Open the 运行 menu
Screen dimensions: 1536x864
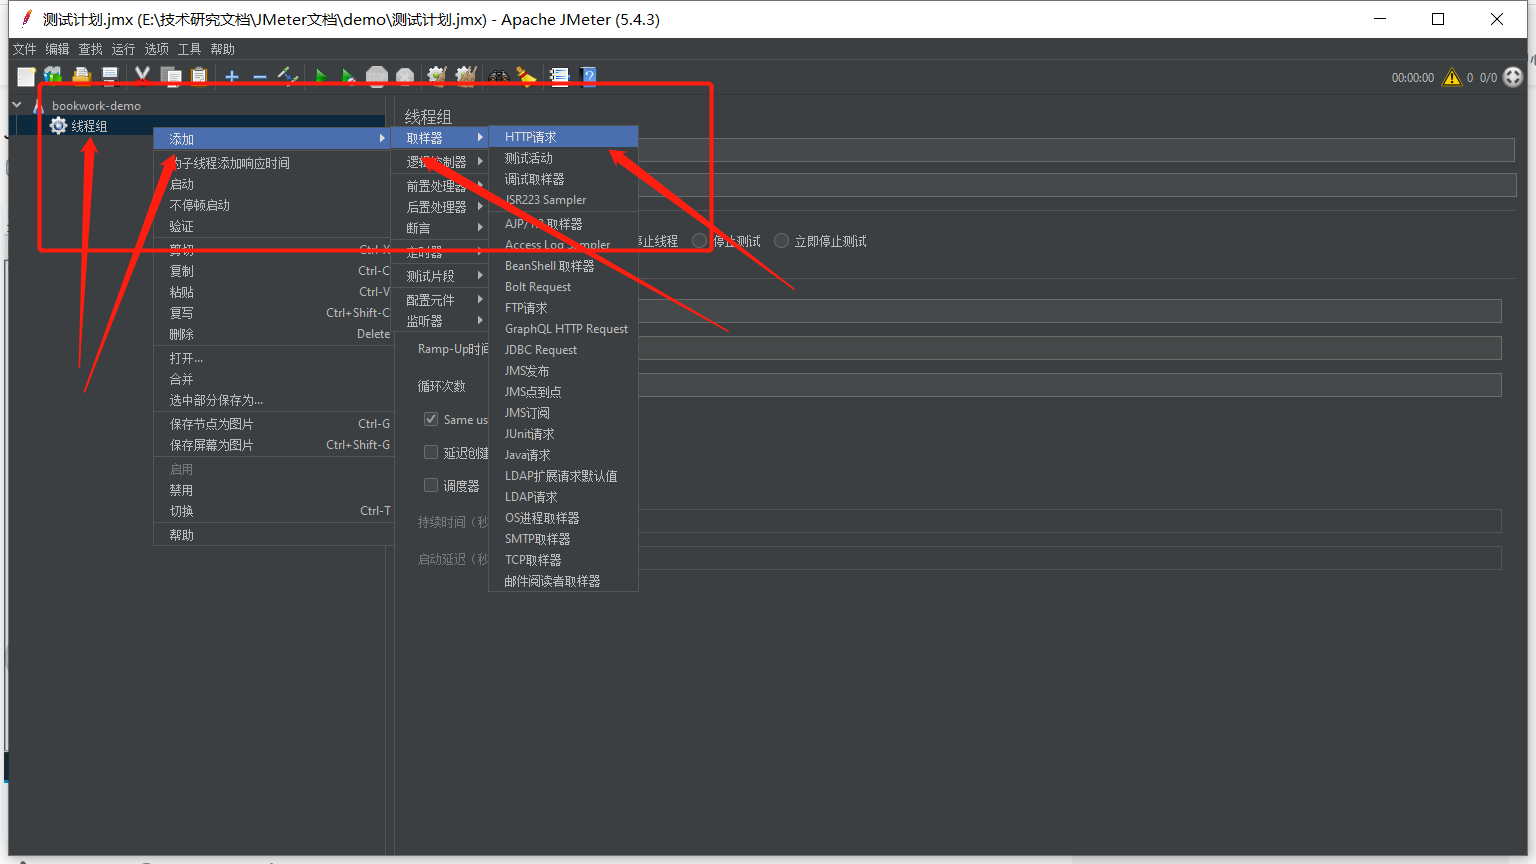(123, 49)
